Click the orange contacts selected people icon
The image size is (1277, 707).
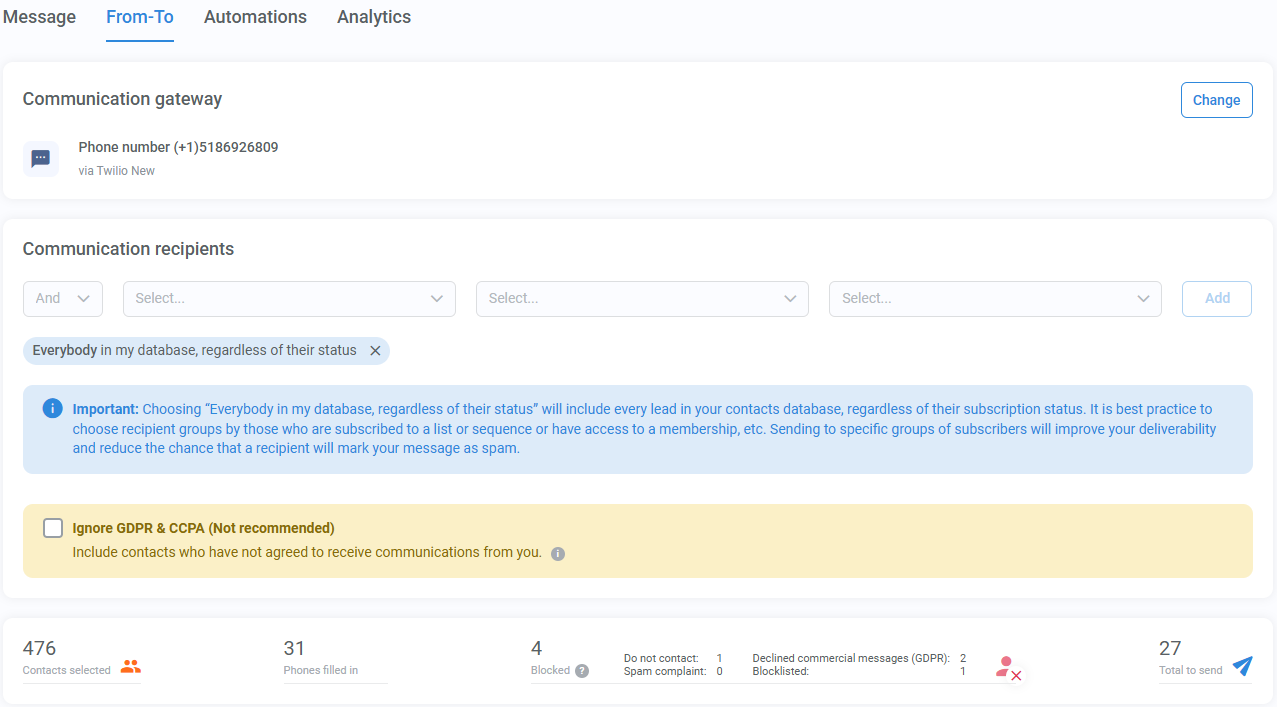click(x=130, y=667)
